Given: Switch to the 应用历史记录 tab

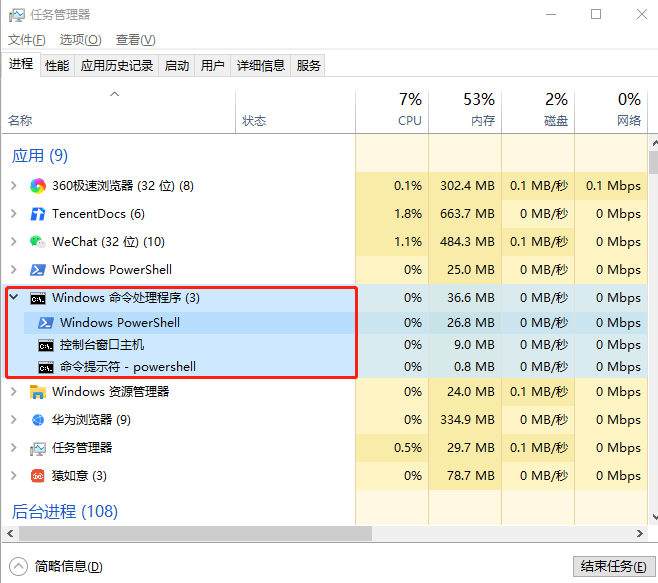Looking at the screenshot, I should [117, 65].
